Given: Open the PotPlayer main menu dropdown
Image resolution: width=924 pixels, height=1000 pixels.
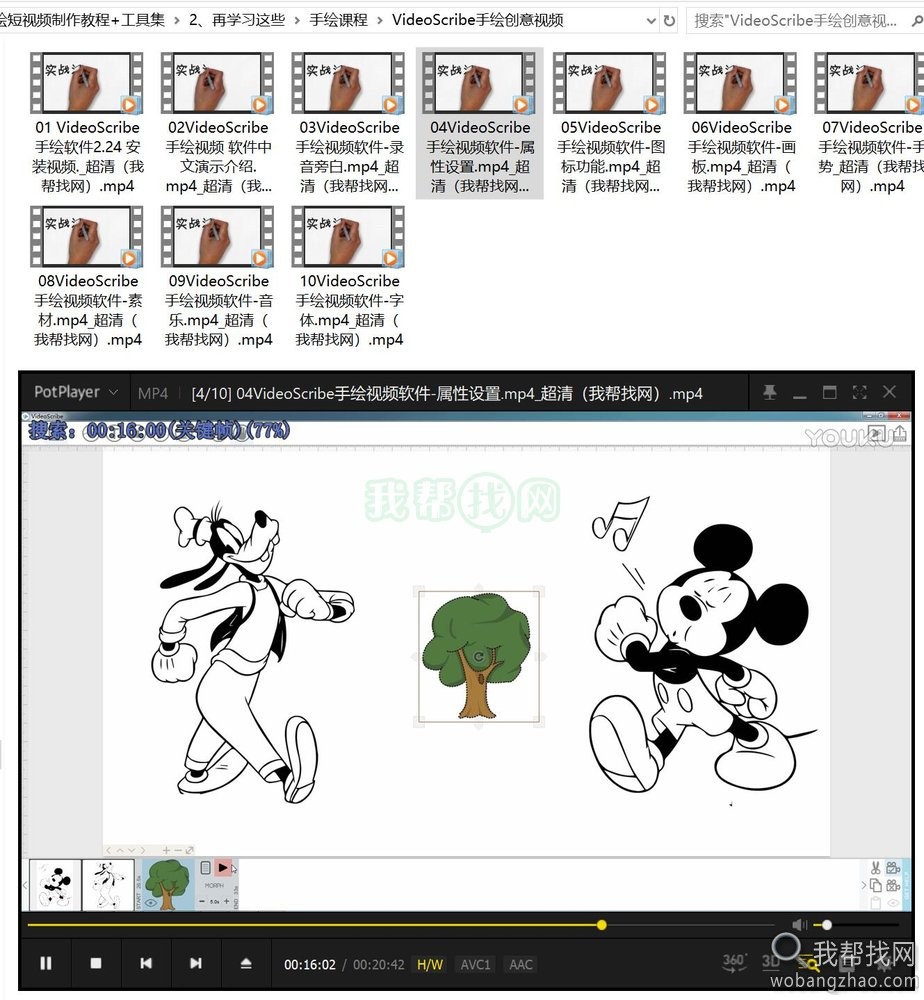Looking at the screenshot, I should (77, 392).
